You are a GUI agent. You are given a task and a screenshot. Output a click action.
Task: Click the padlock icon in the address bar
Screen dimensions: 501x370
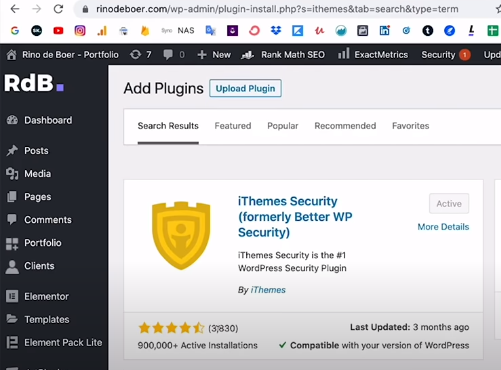coord(85,9)
